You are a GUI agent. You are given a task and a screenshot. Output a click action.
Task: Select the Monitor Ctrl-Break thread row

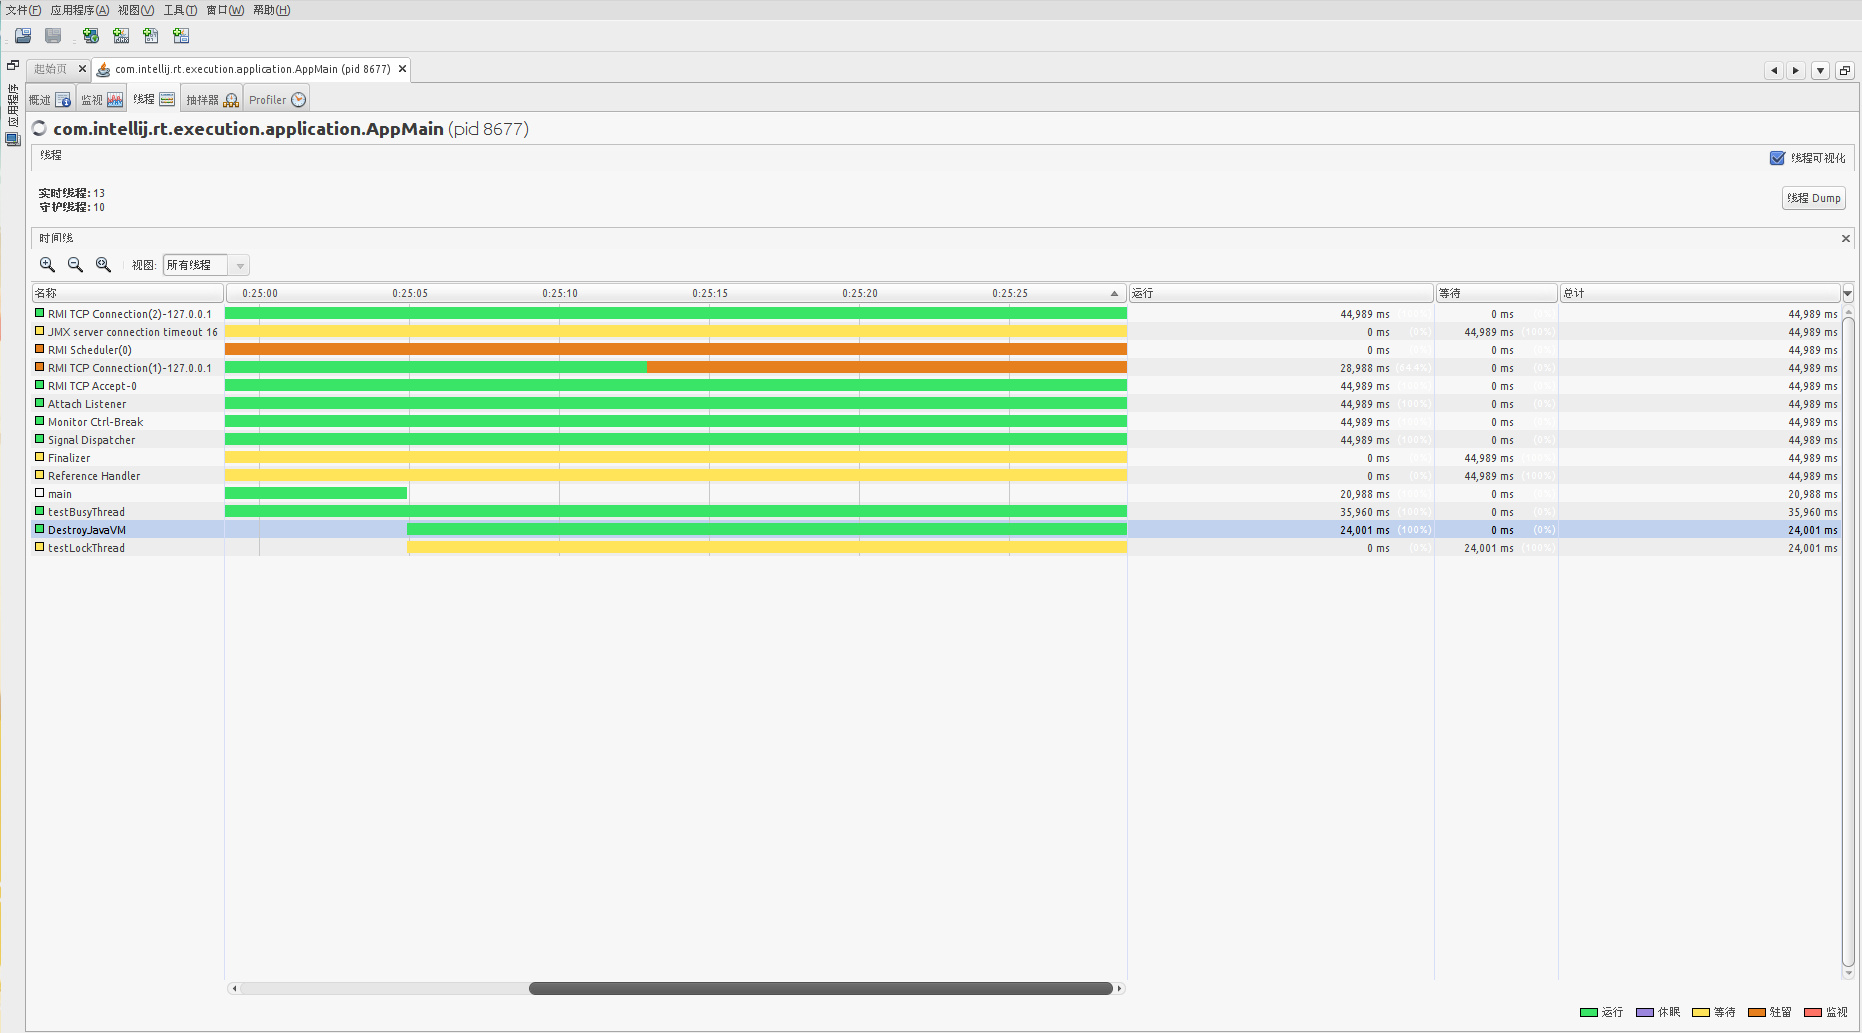pyautogui.click(x=936, y=422)
